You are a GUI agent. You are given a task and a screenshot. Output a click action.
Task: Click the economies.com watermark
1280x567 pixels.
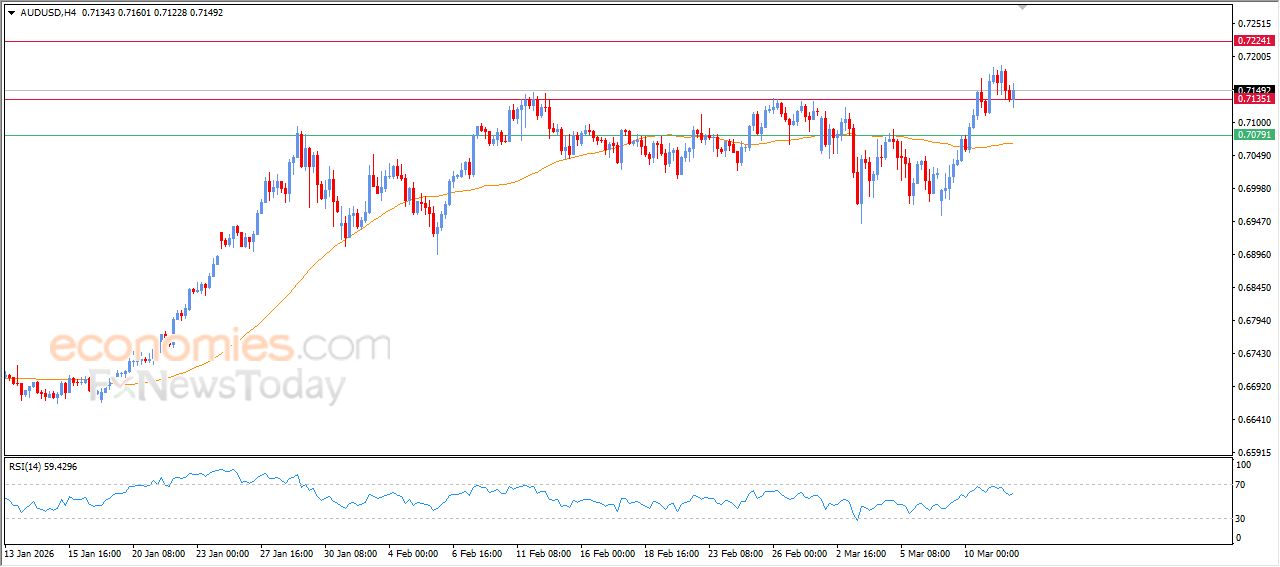220,347
